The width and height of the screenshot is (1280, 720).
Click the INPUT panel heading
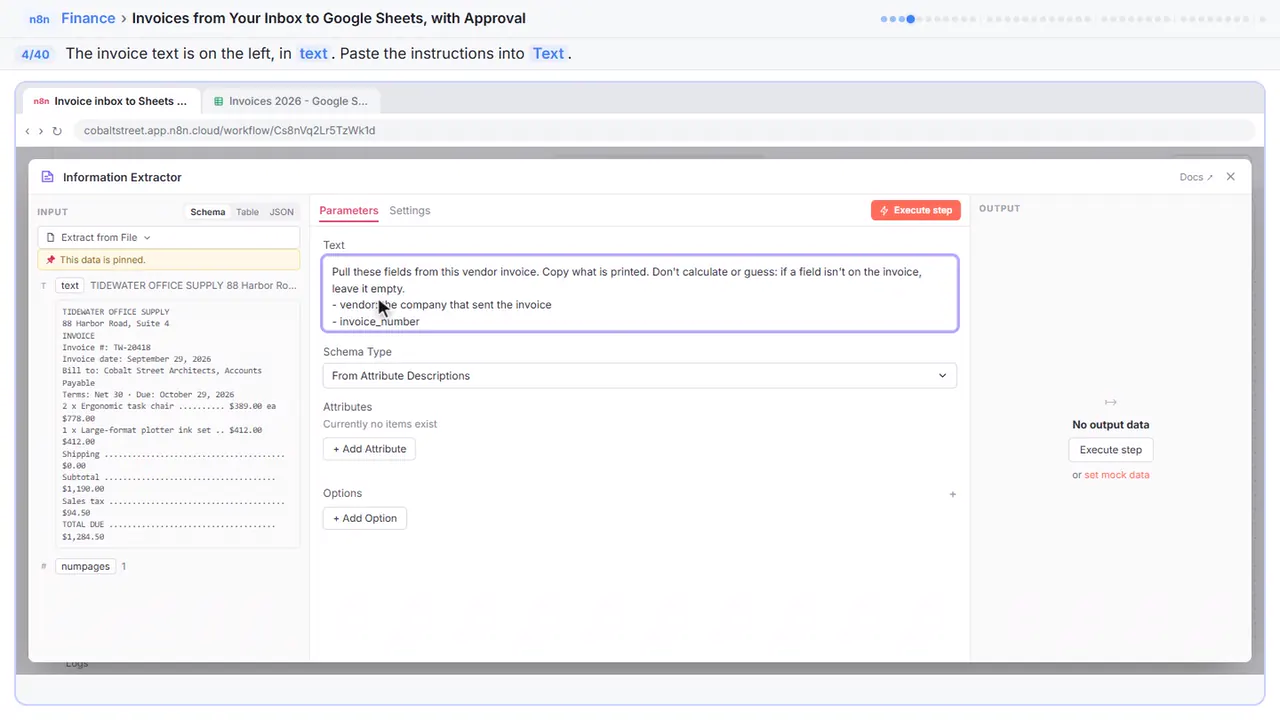point(52,212)
